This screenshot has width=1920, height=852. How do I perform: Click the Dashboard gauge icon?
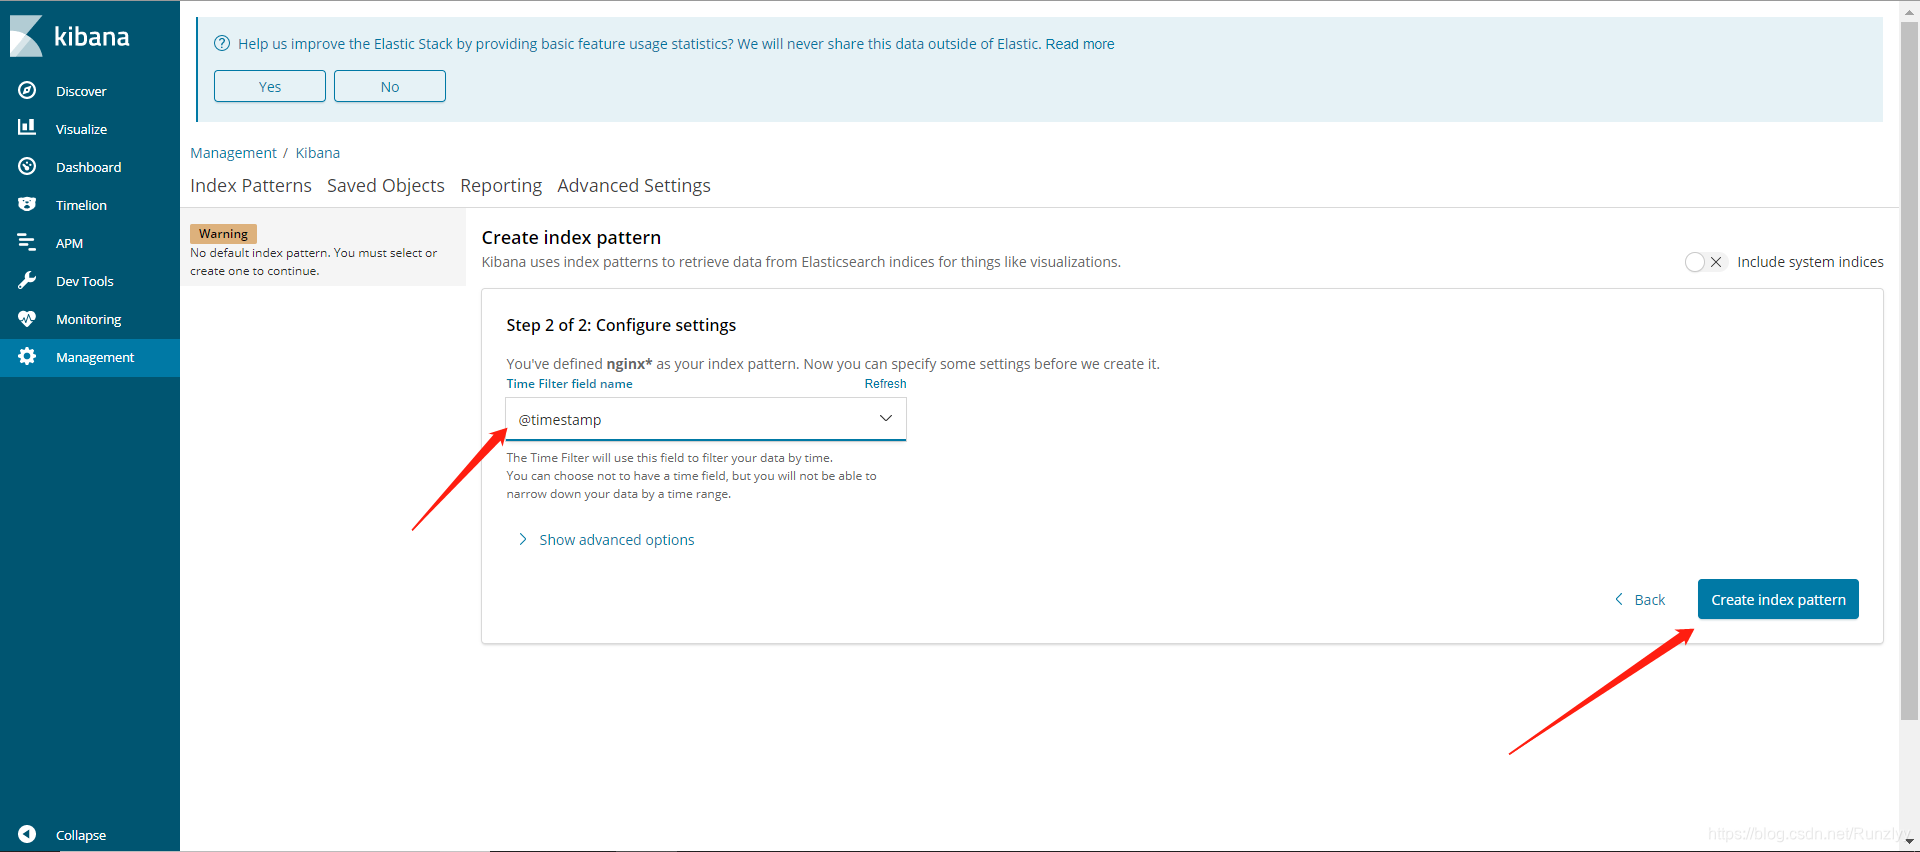click(x=27, y=166)
